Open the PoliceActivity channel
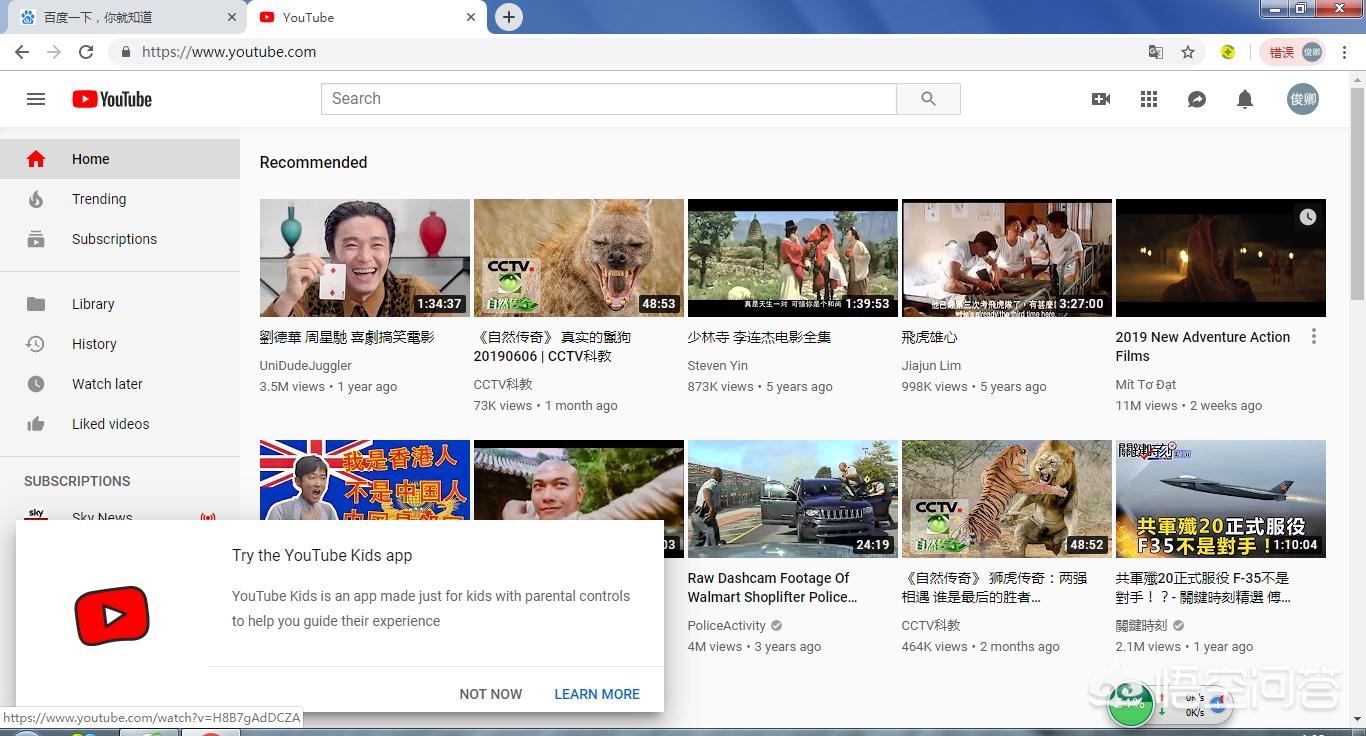Image resolution: width=1366 pixels, height=736 pixels. tap(727, 626)
